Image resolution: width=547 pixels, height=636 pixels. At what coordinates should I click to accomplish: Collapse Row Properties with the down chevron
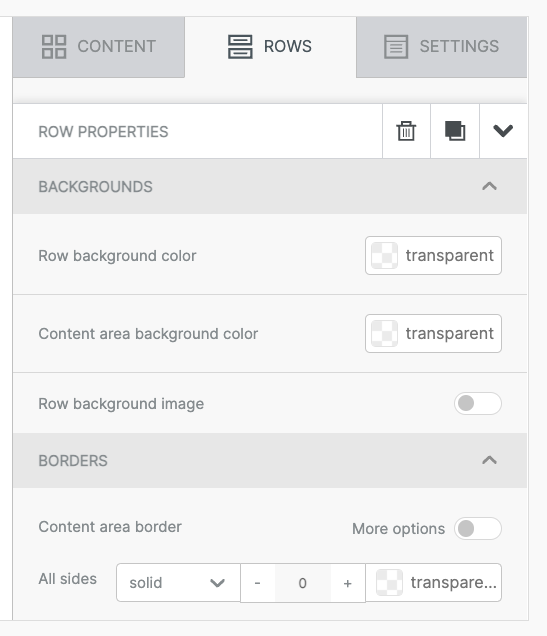click(503, 131)
